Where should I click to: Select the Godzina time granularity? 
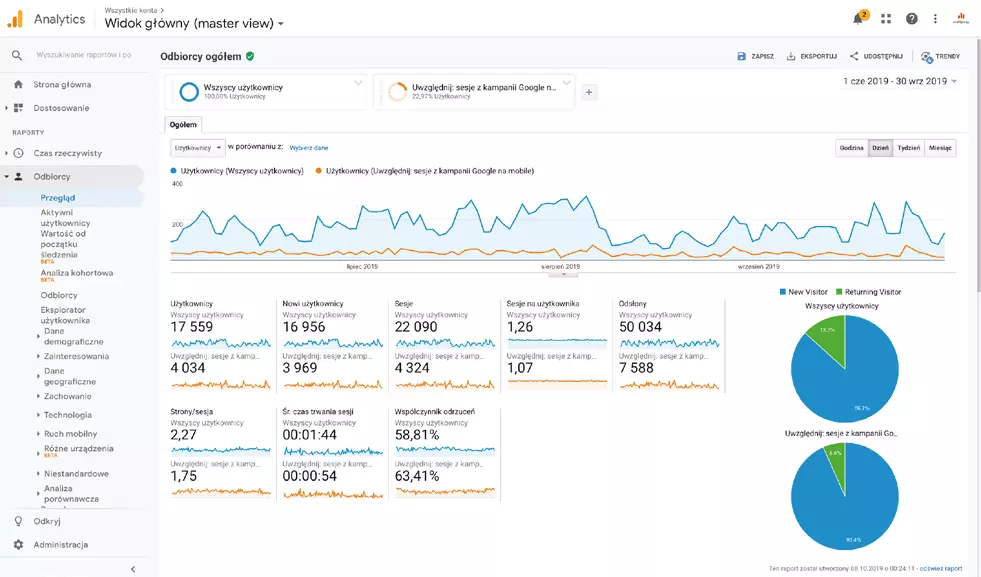point(851,148)
